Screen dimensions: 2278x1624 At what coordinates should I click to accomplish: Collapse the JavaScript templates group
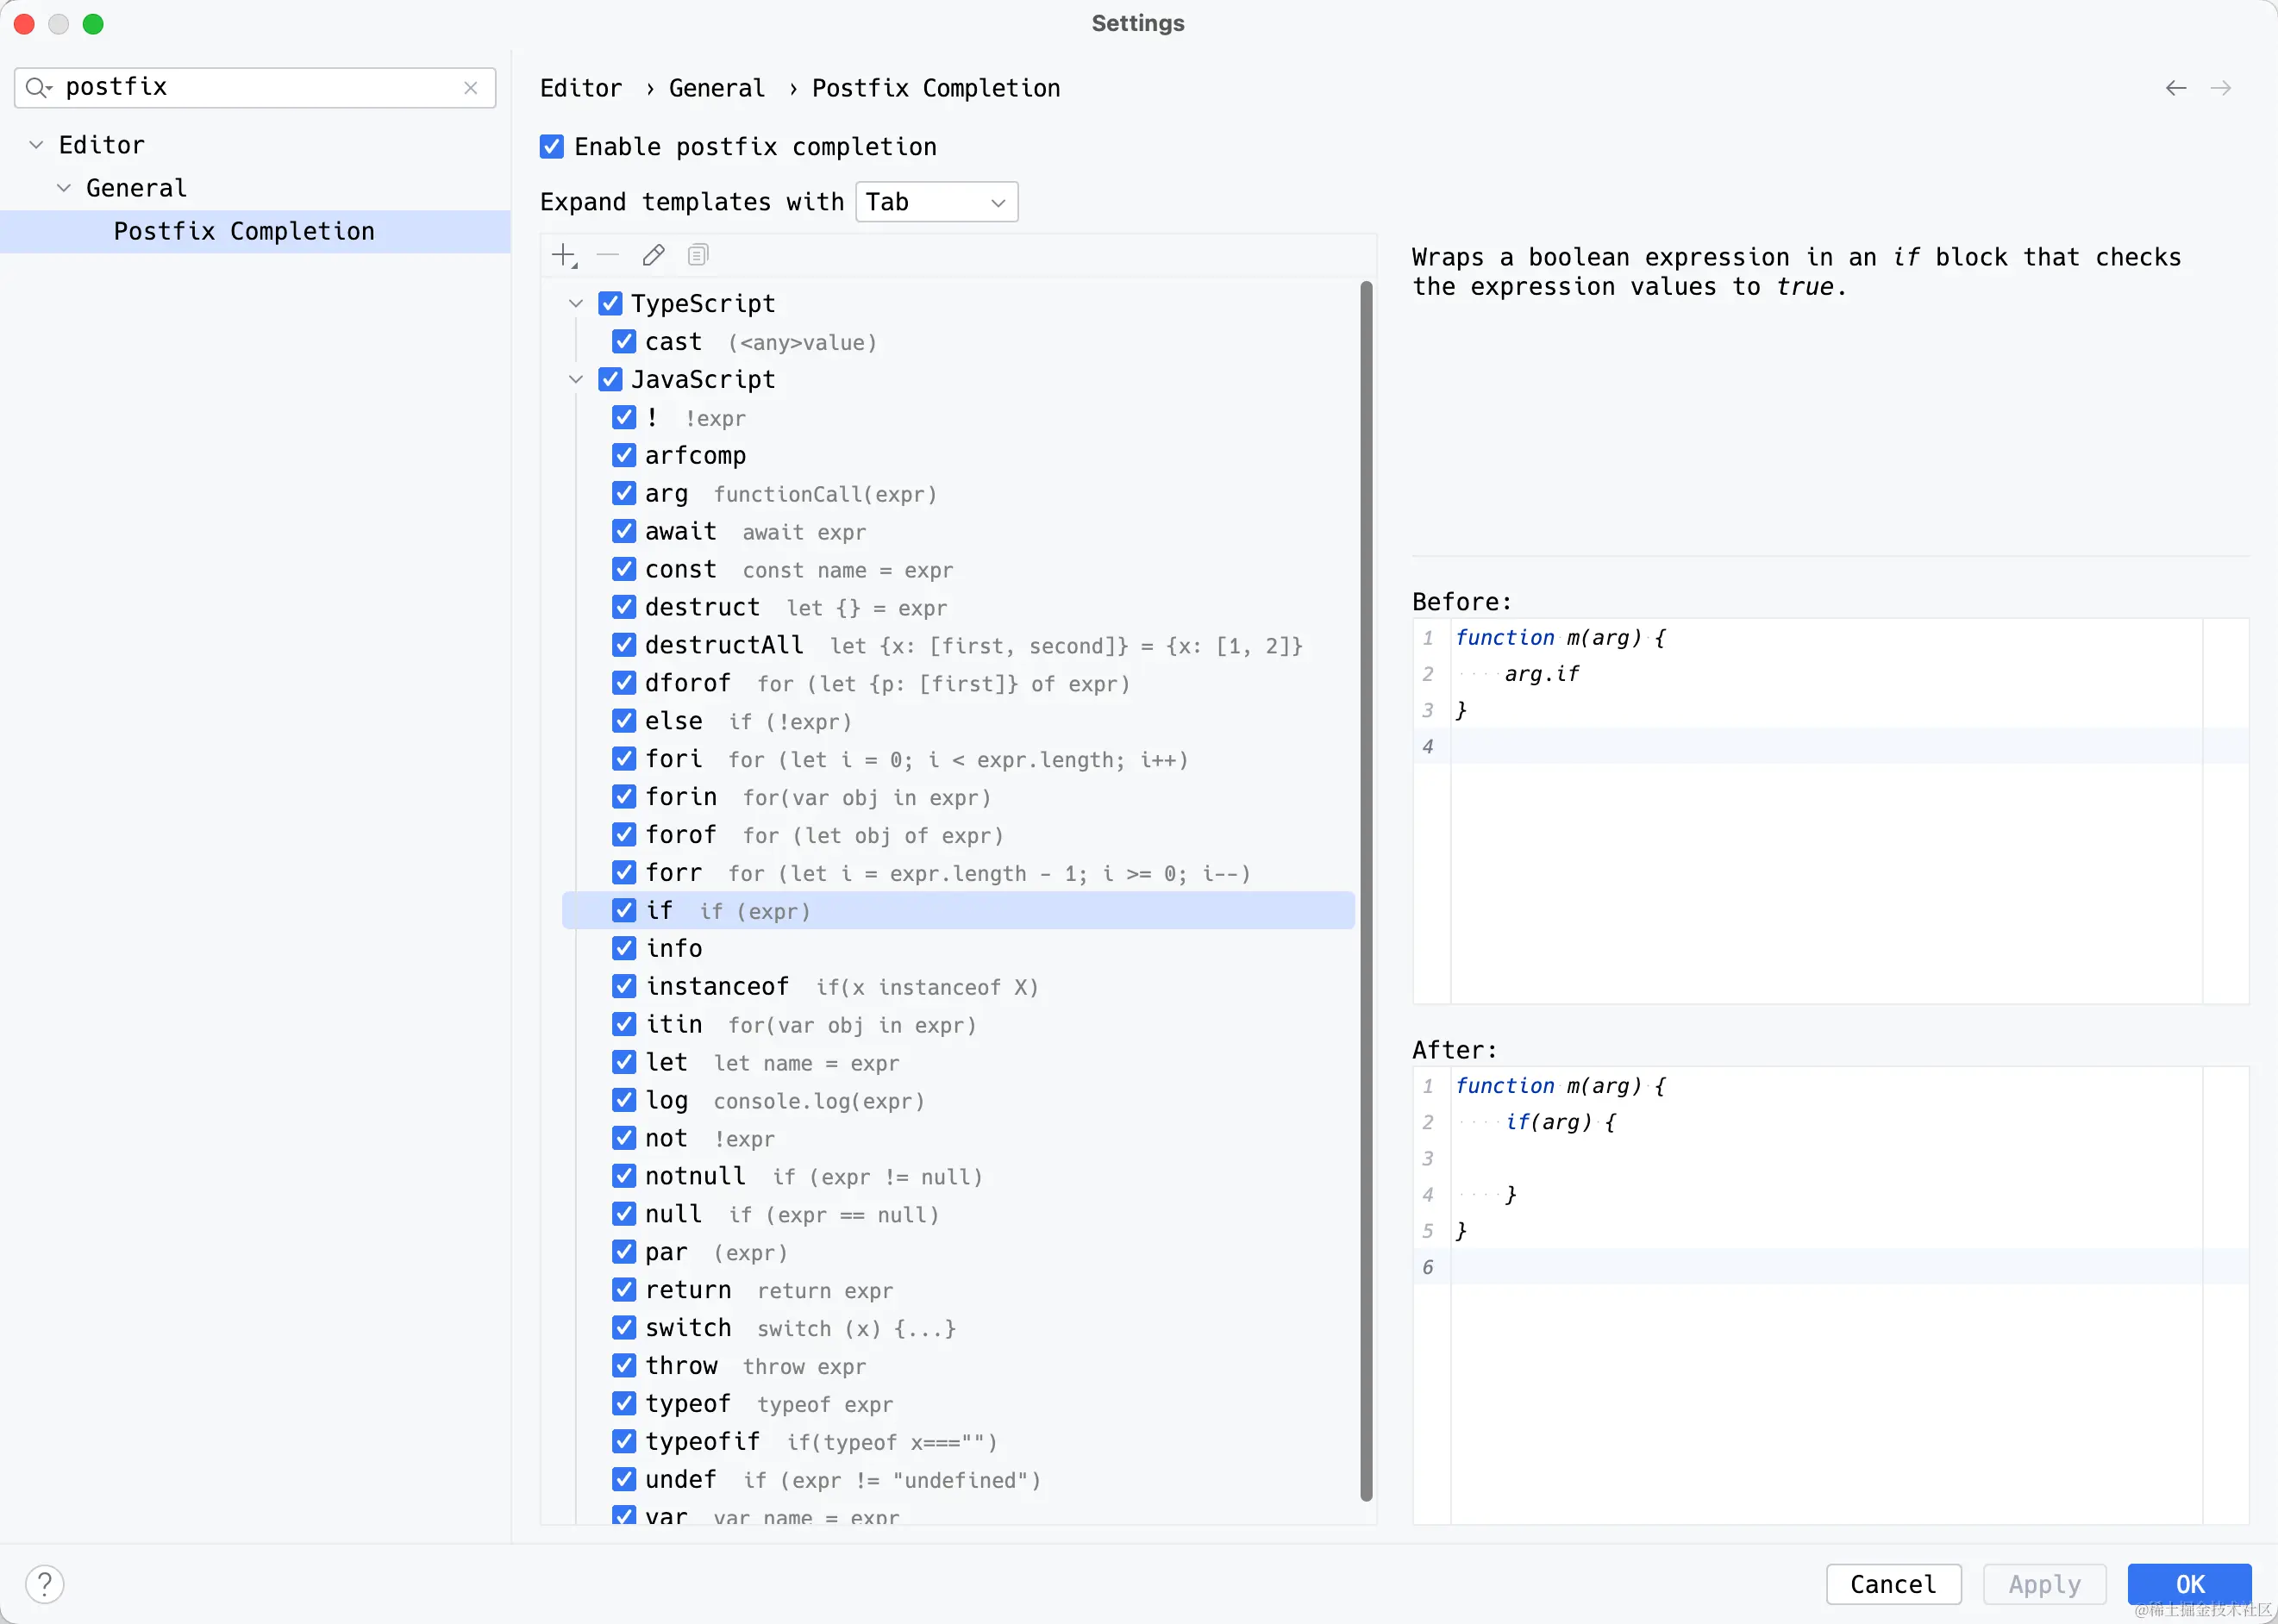576,380
